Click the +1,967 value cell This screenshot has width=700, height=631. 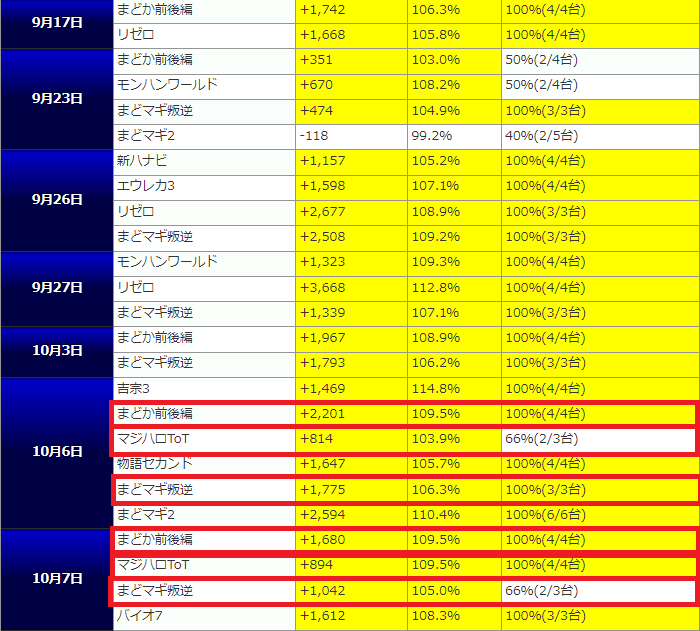point(351,338)
